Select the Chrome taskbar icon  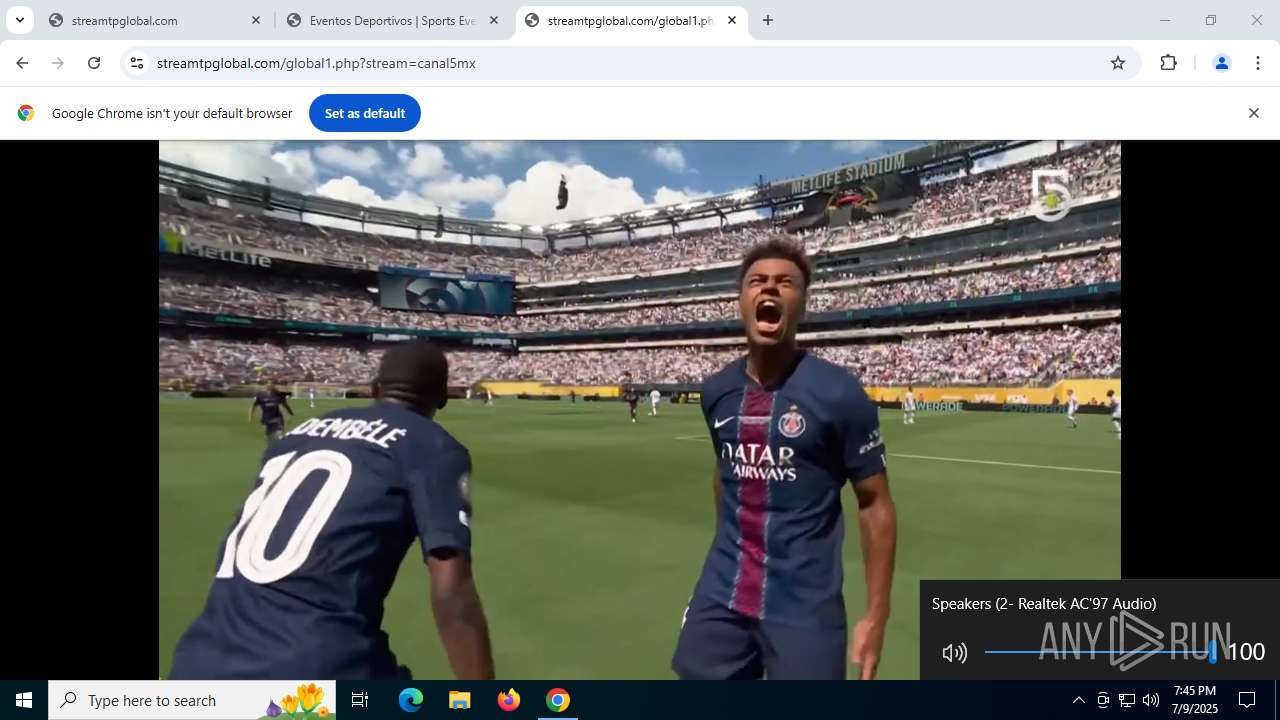click(x=558, y=700)
